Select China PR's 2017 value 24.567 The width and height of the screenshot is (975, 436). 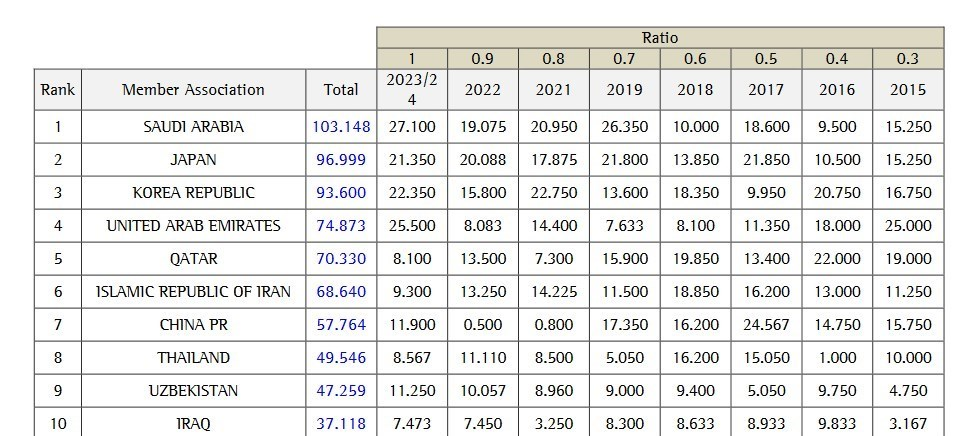click(x=766, y=325)
